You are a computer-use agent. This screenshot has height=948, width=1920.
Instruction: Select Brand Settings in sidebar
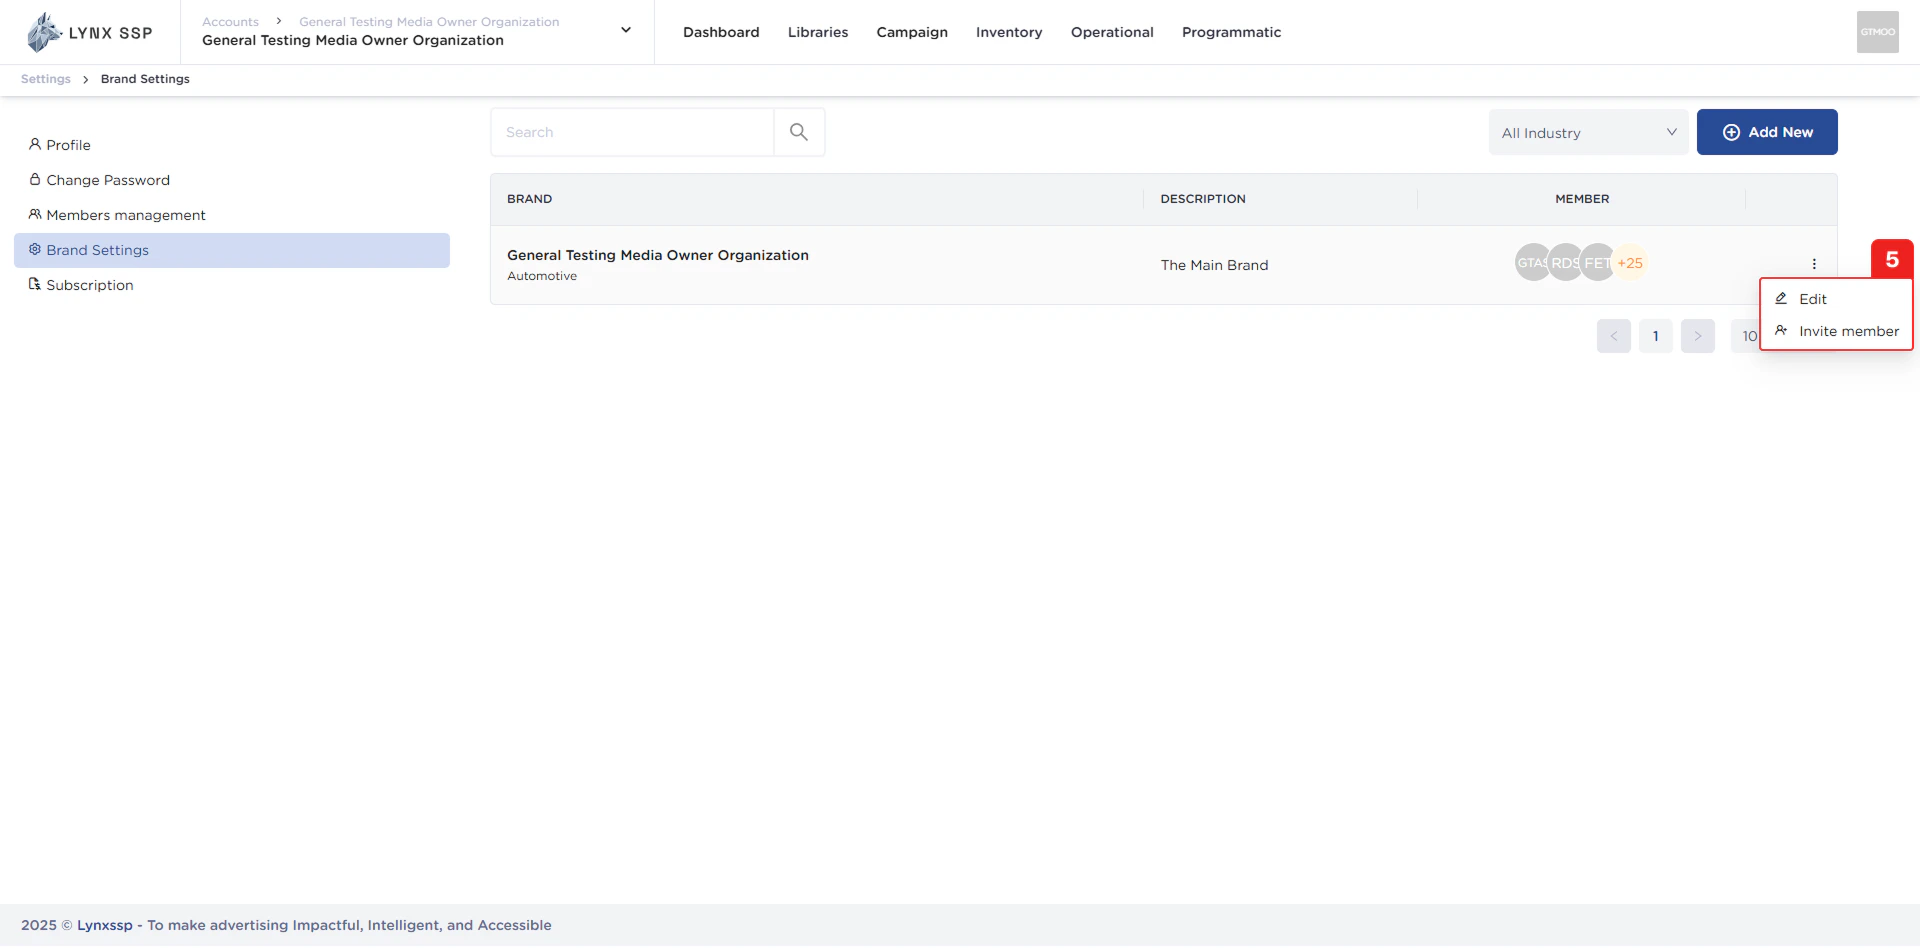(x=232, y=250)
